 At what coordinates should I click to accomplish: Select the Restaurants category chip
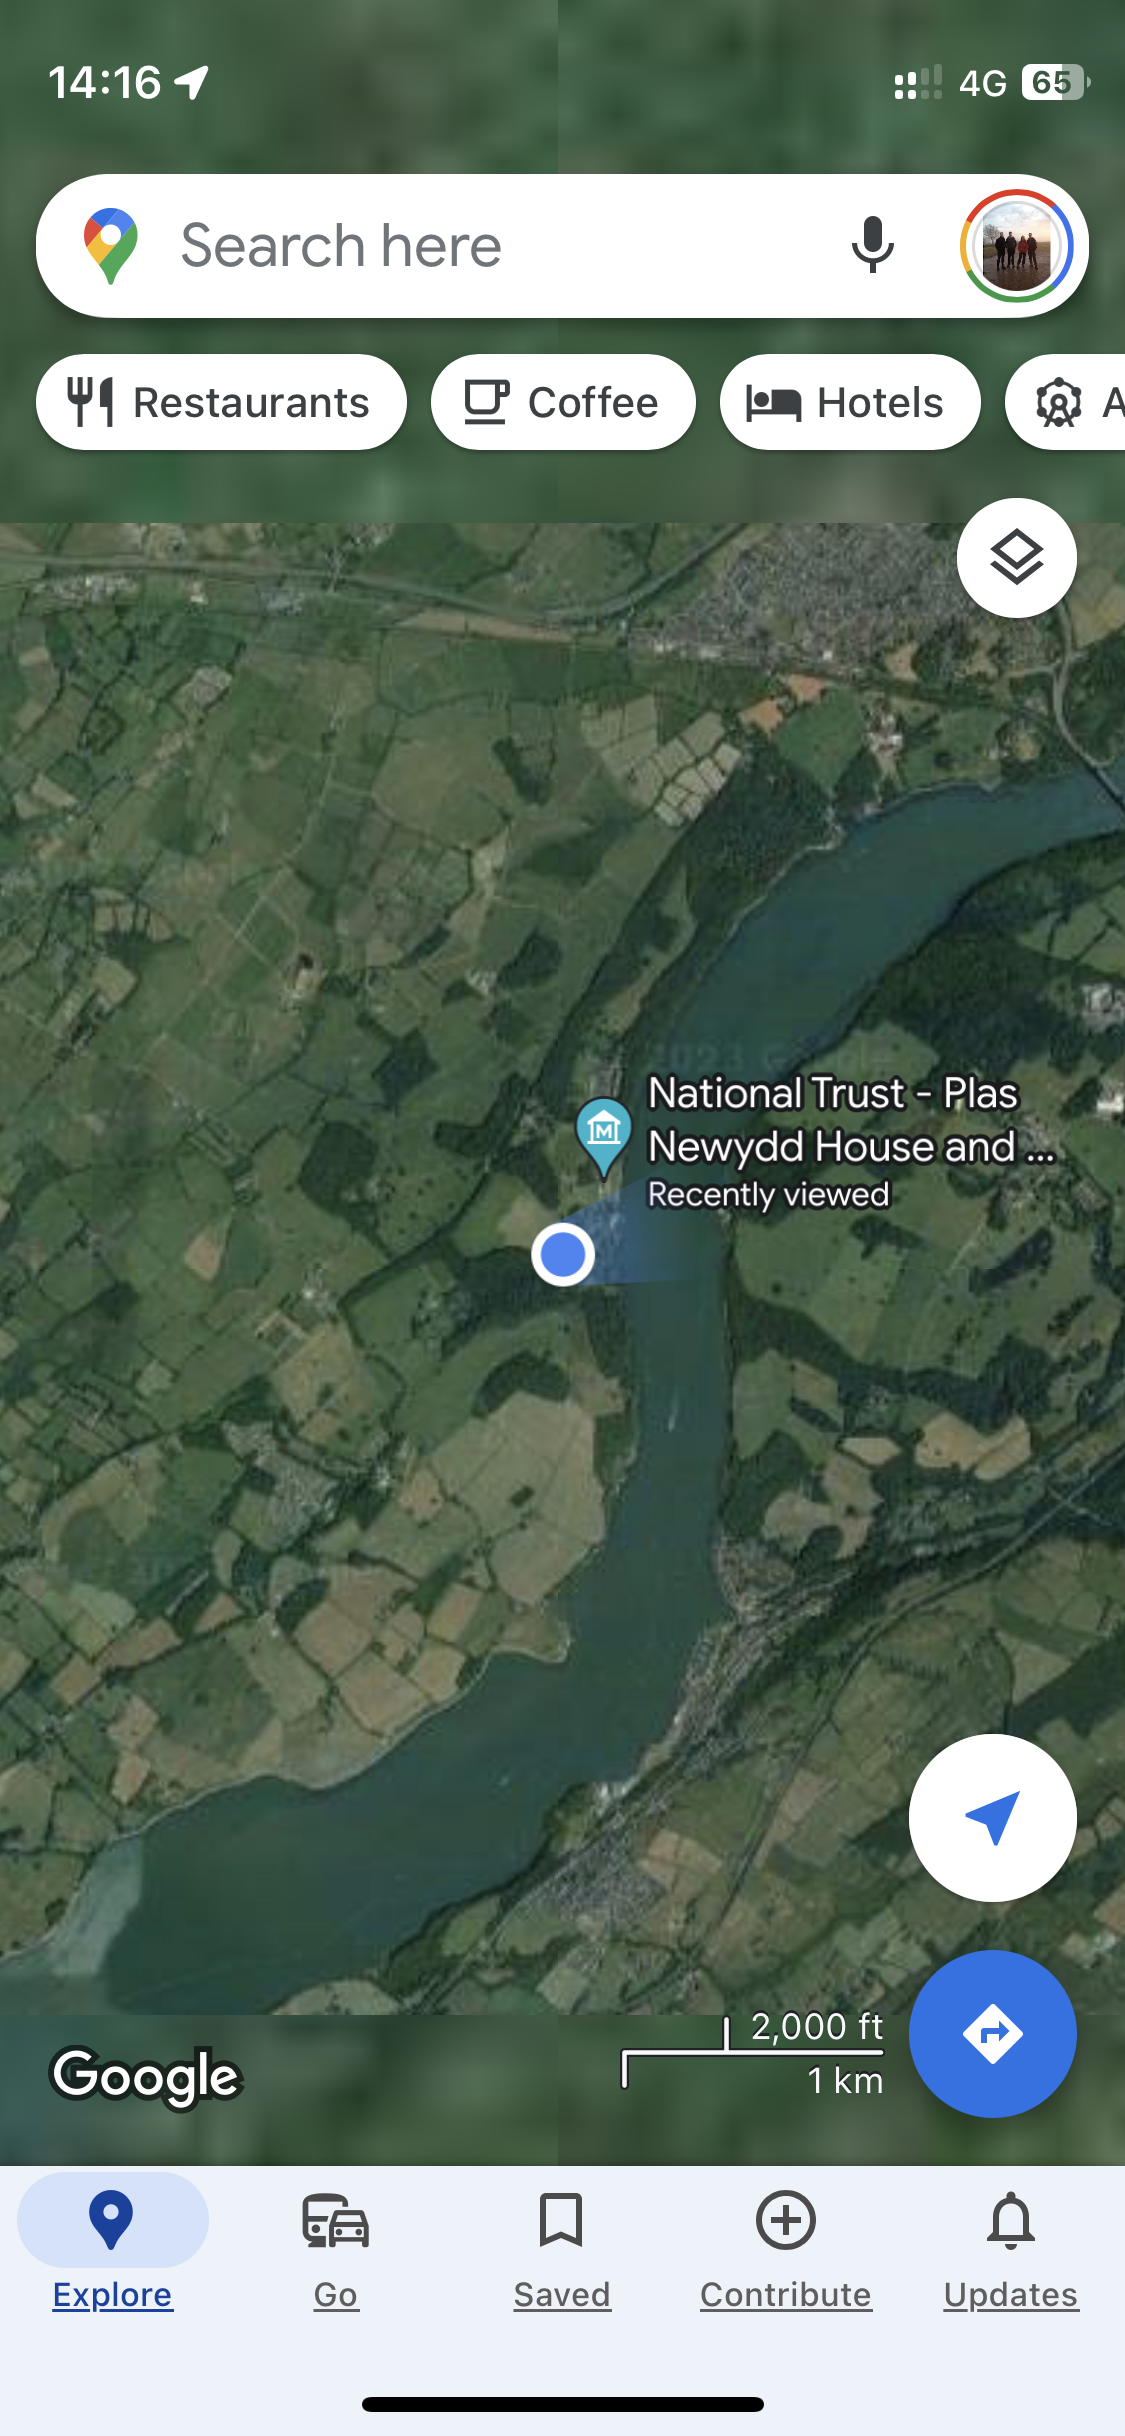[221, 402]
